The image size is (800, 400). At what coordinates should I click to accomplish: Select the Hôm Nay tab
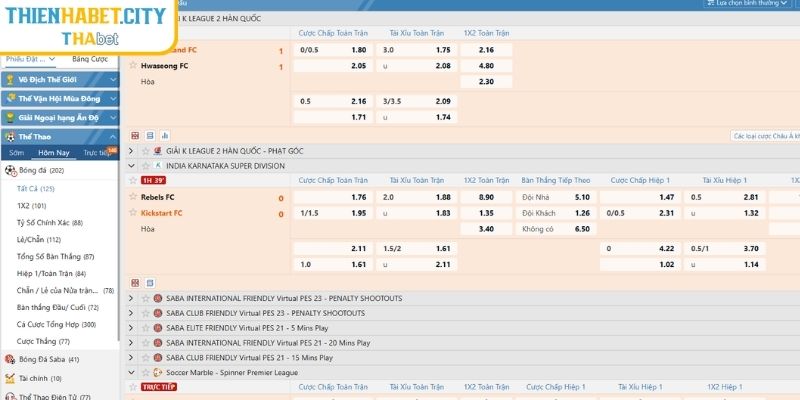pyautogui.click(x=54, y=153)
